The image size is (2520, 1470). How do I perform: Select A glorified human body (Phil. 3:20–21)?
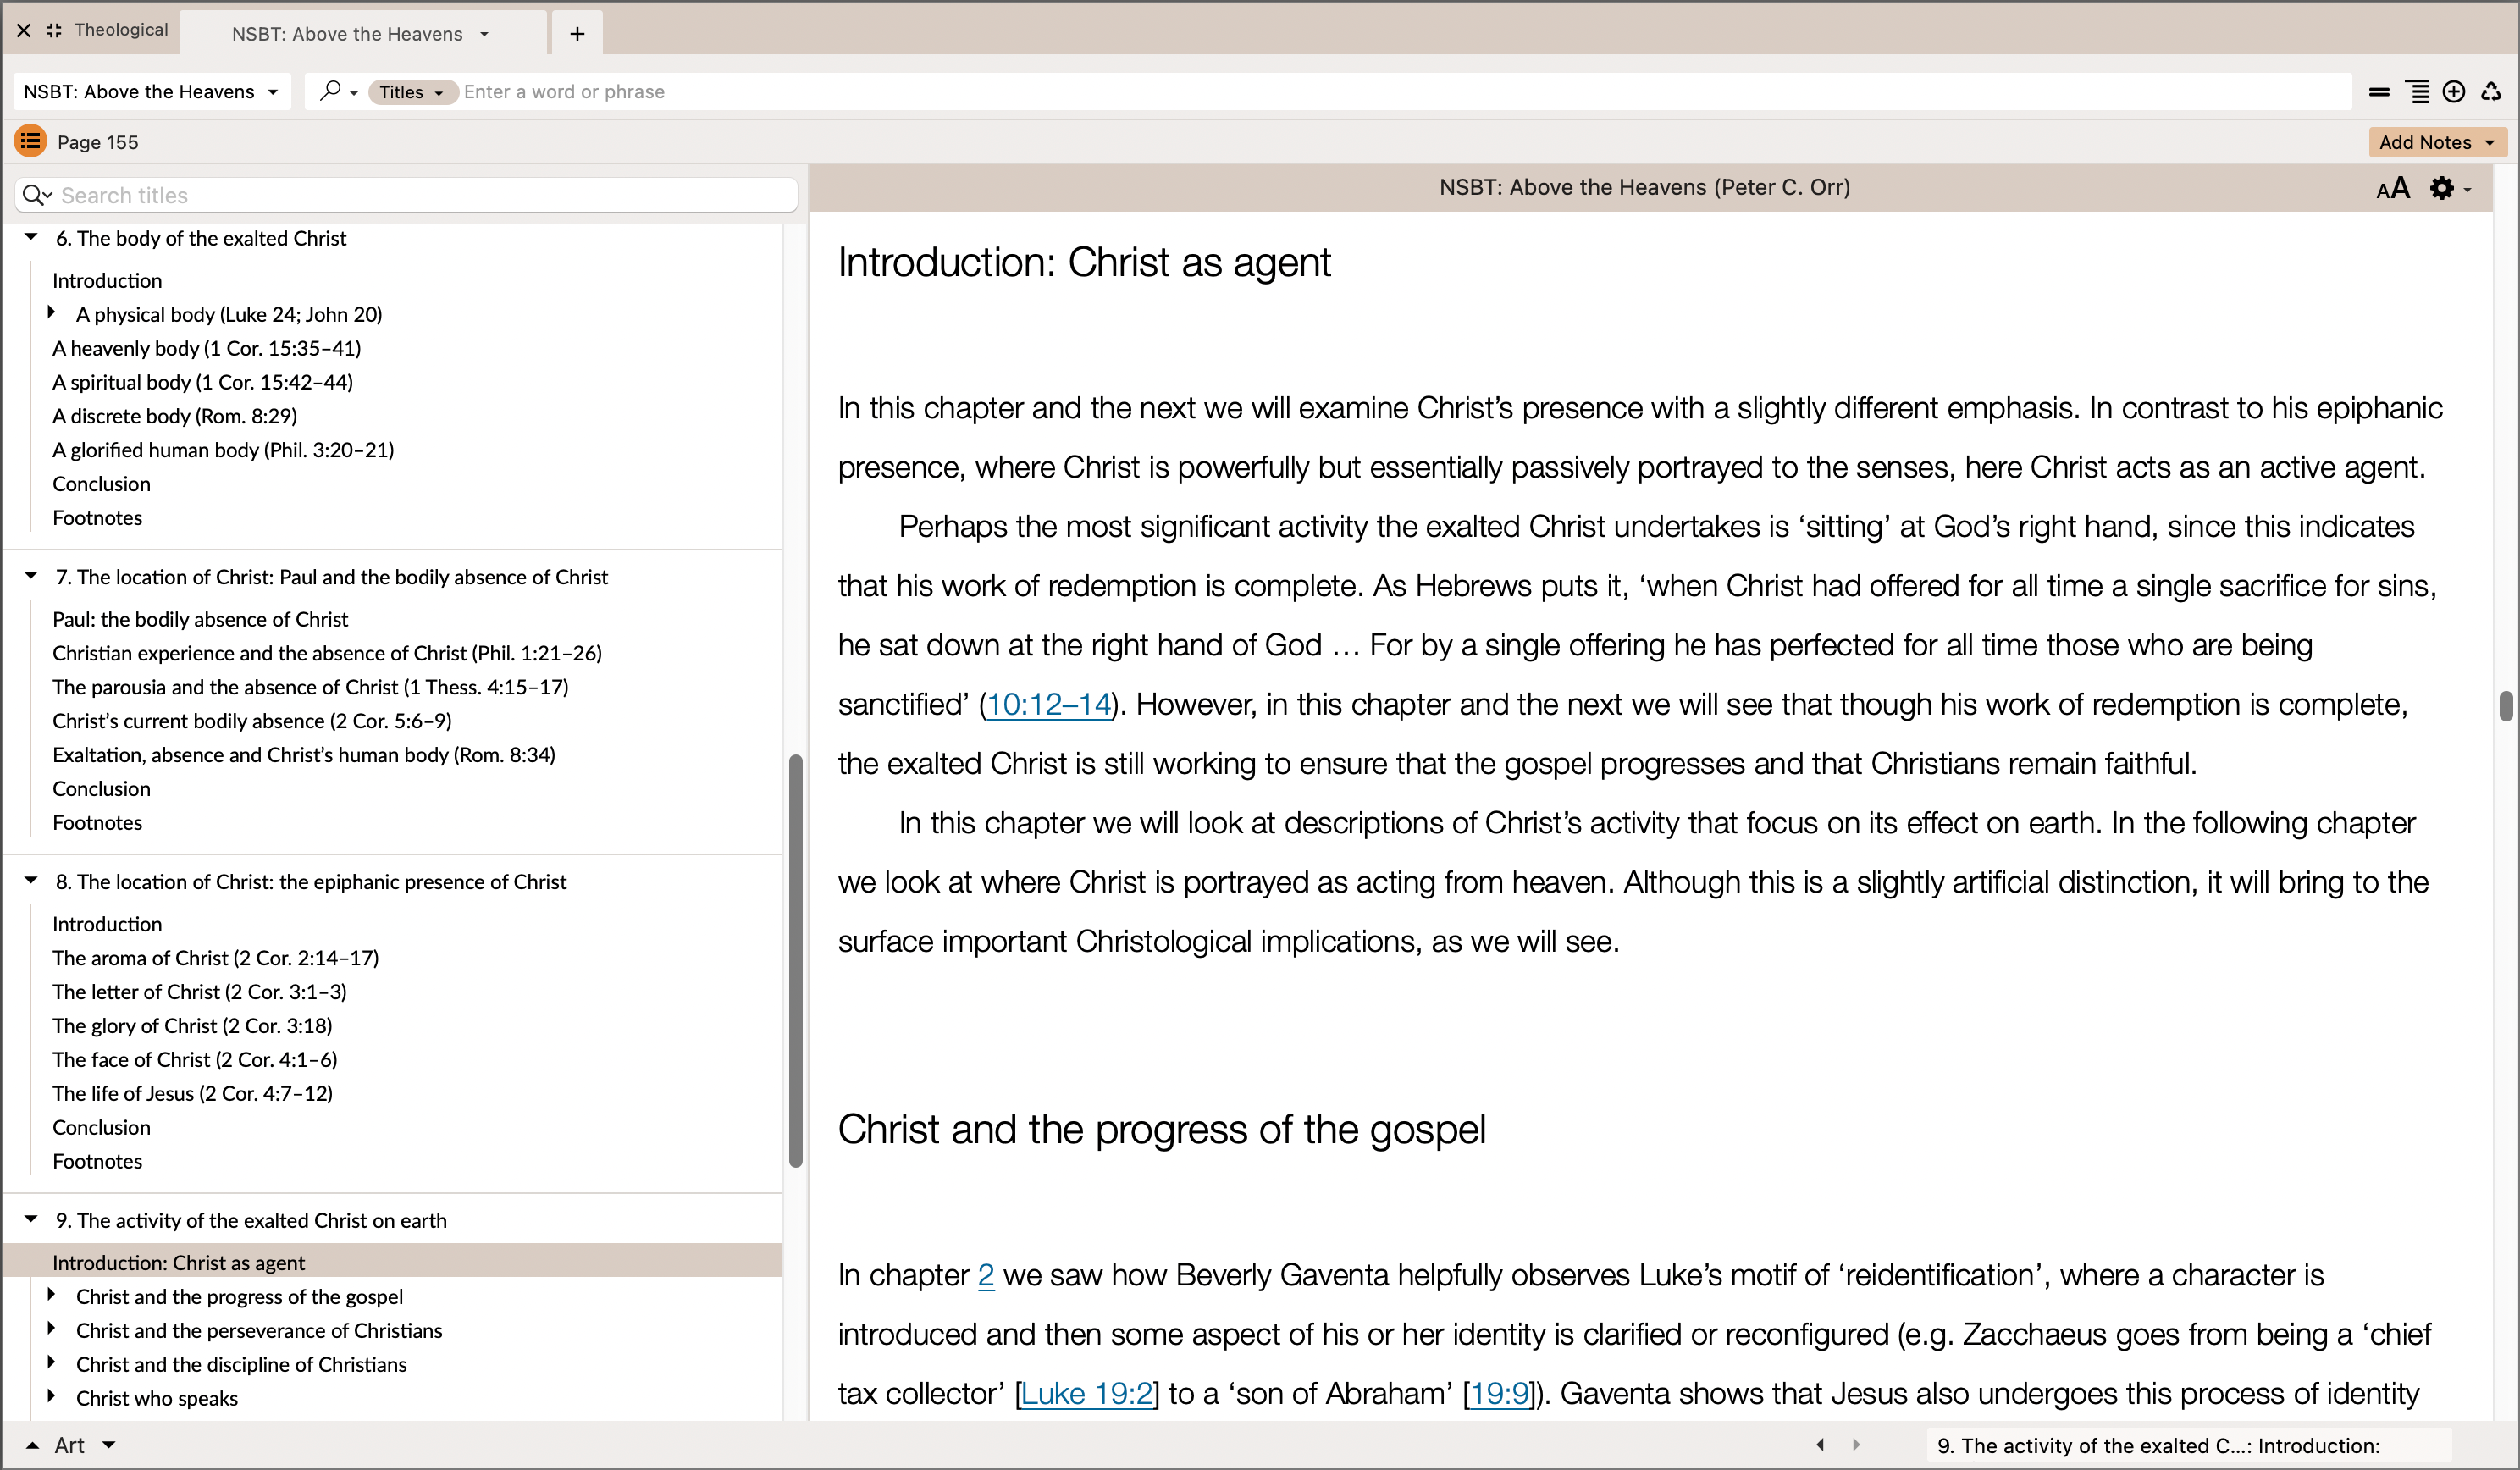click(x=223, y=450)
